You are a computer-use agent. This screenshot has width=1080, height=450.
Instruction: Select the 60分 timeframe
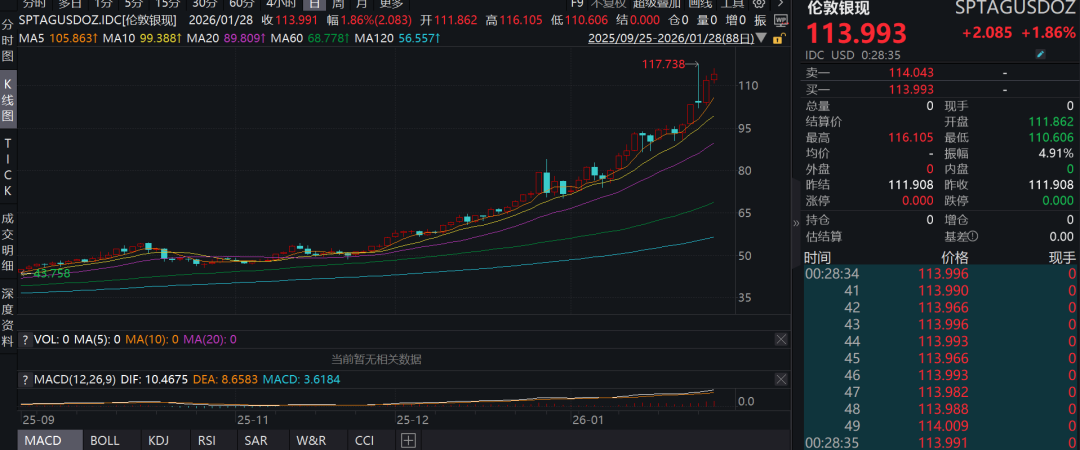click(x=241, y=4)
